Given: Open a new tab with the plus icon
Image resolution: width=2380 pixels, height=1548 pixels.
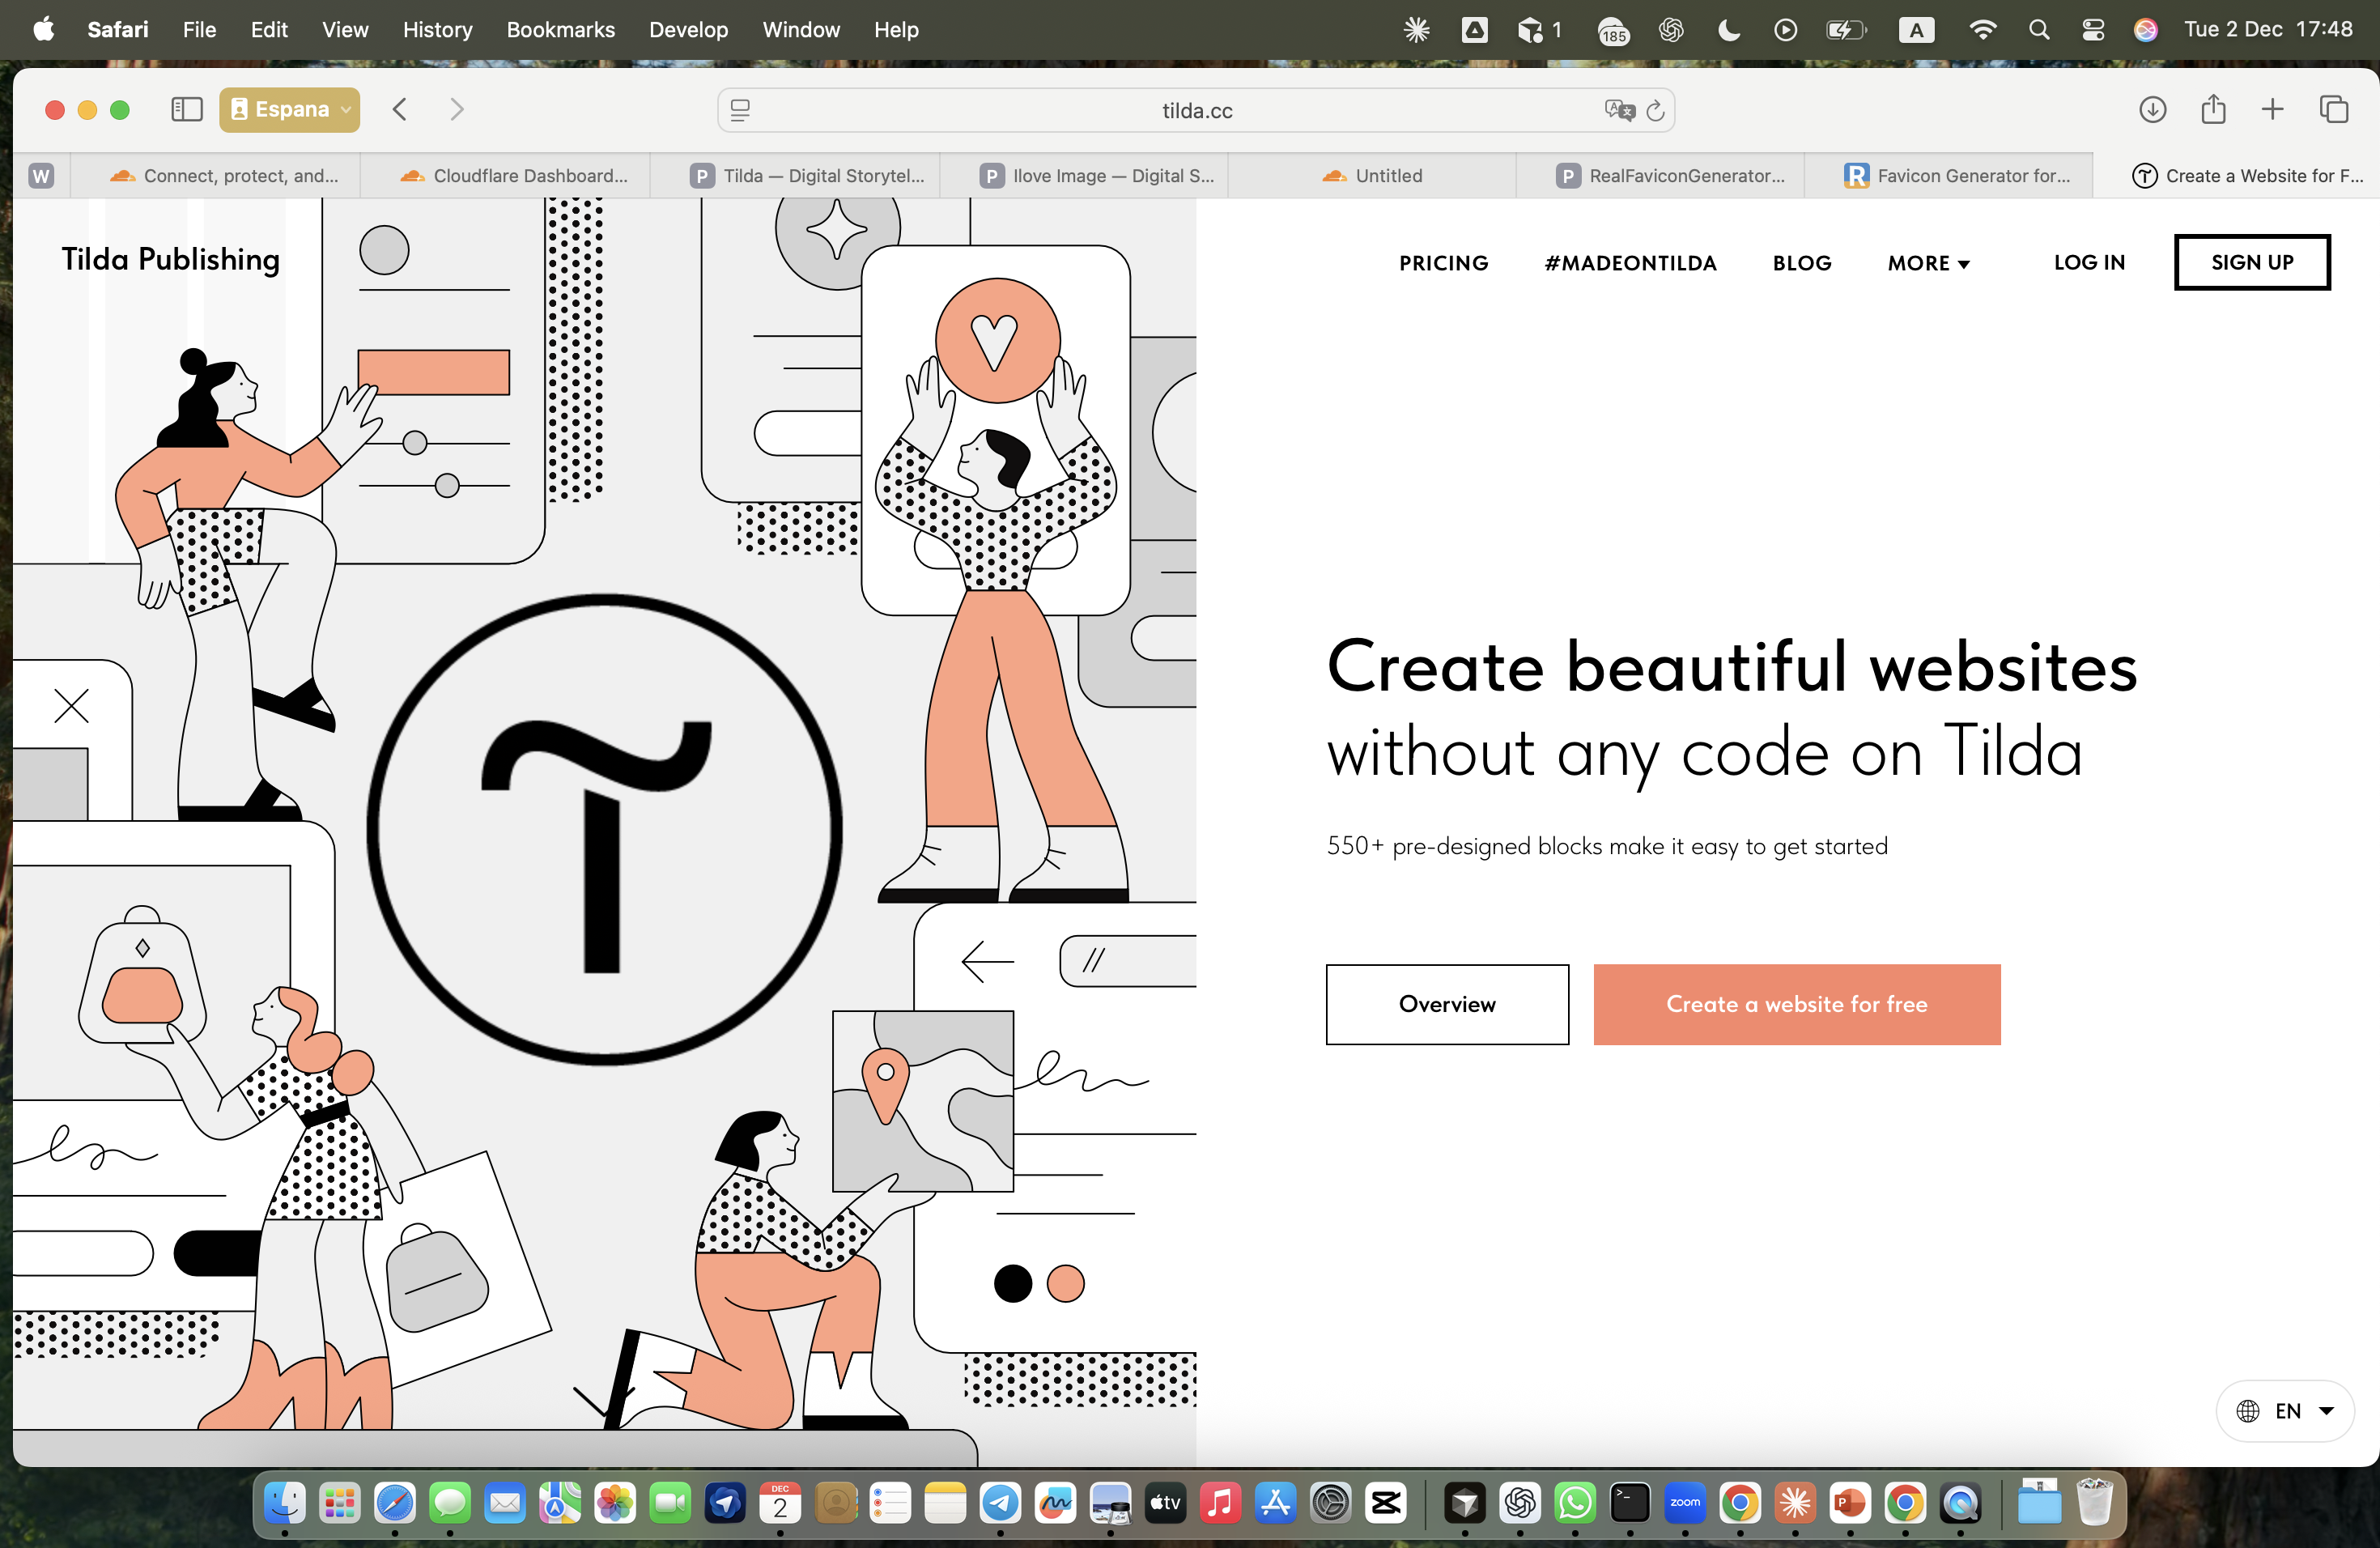Looking at the screenshot, I should (x=2272, y=110).
